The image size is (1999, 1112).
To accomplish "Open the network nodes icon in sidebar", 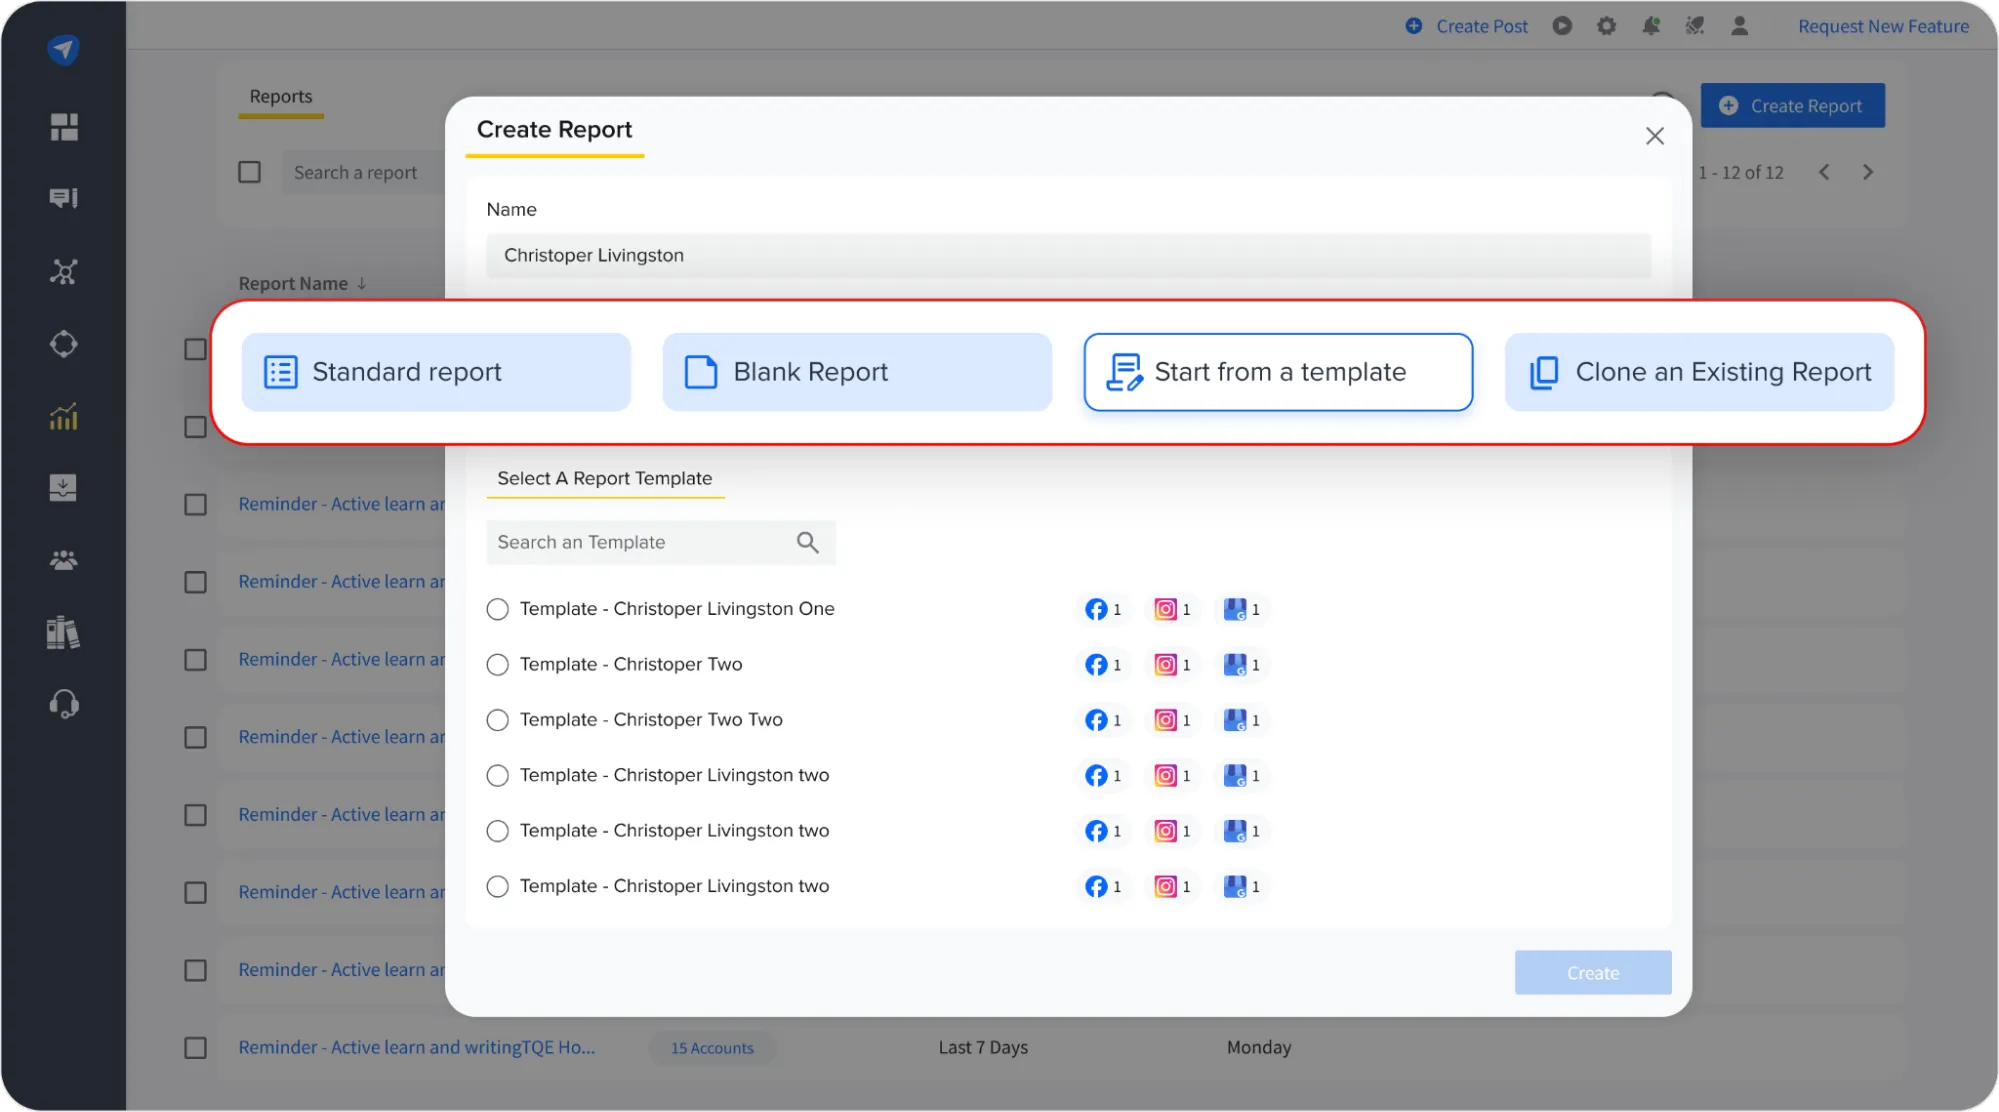I will point(64,271).
